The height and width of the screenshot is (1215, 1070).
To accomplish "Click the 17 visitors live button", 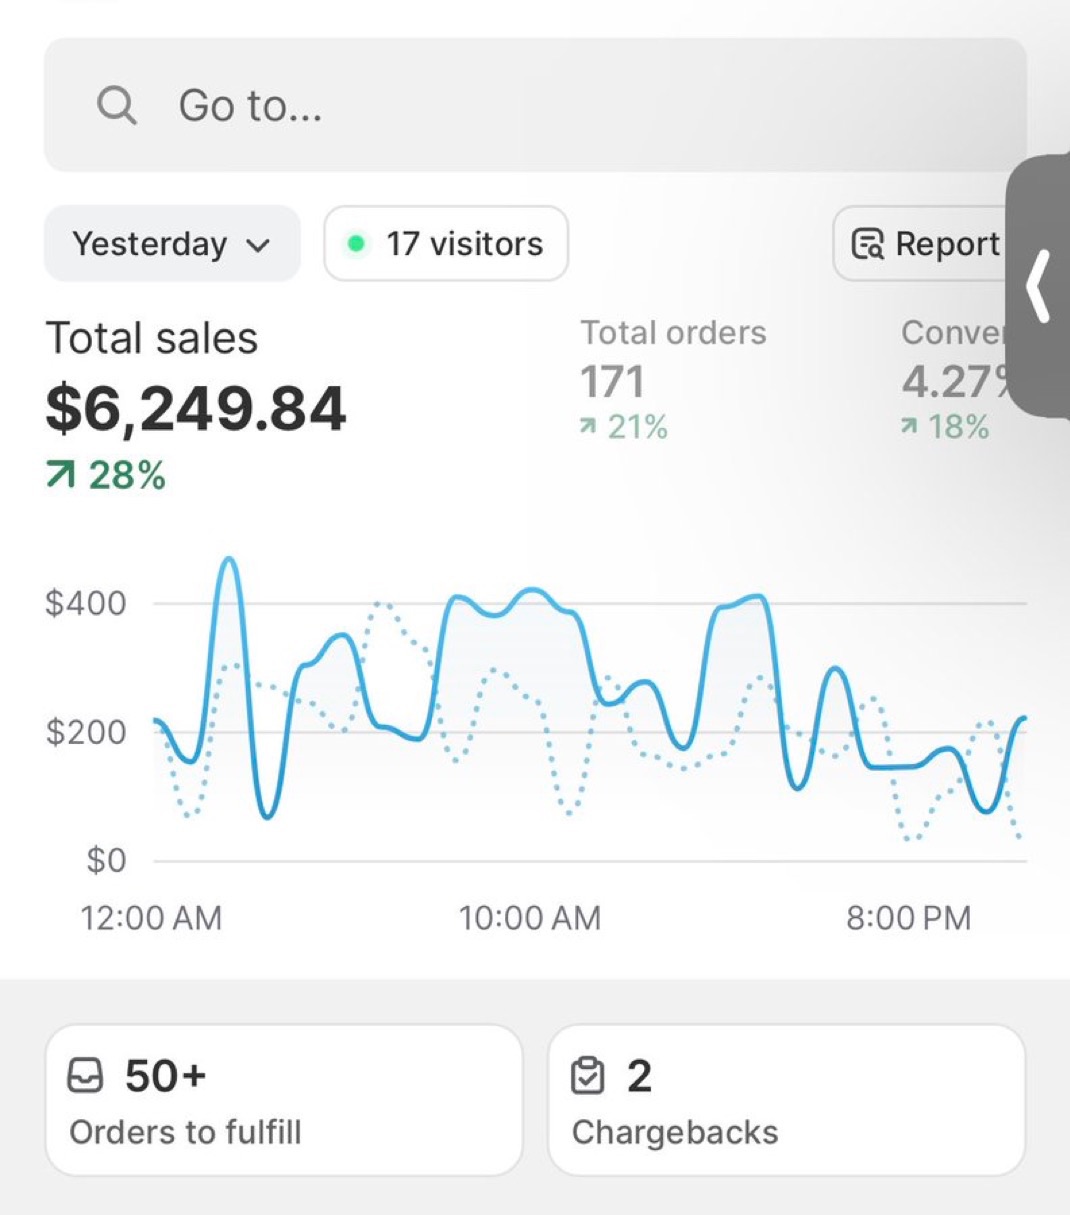I will [446, 244].
